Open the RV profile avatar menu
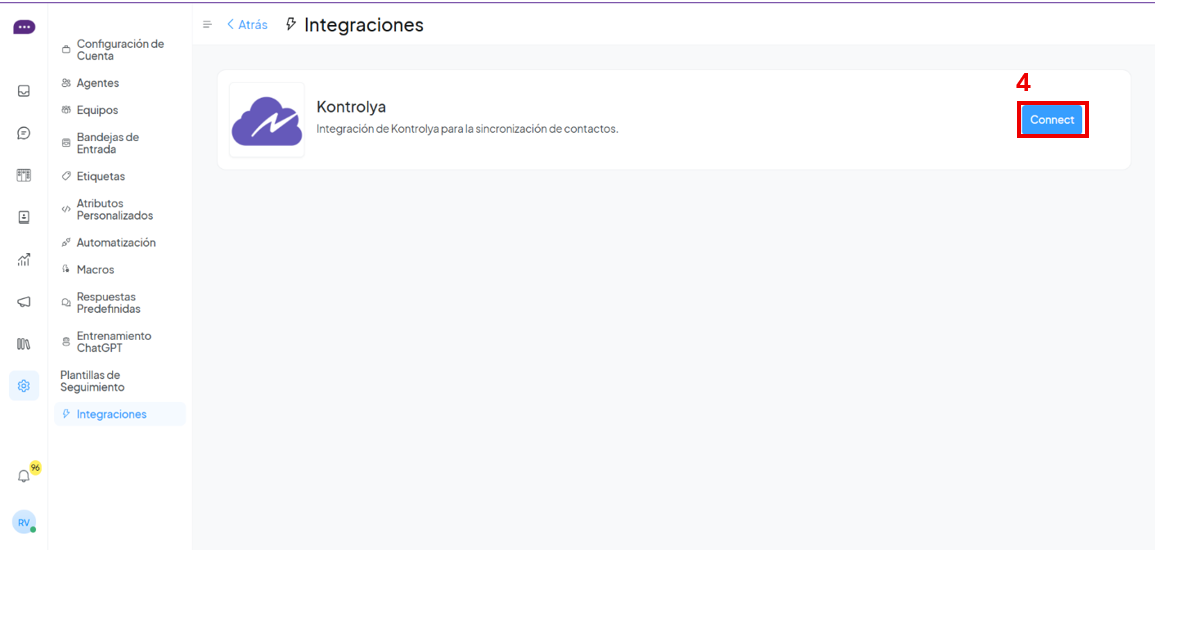The width and height of the screenshot is (1203, 617). coord(24,522)
